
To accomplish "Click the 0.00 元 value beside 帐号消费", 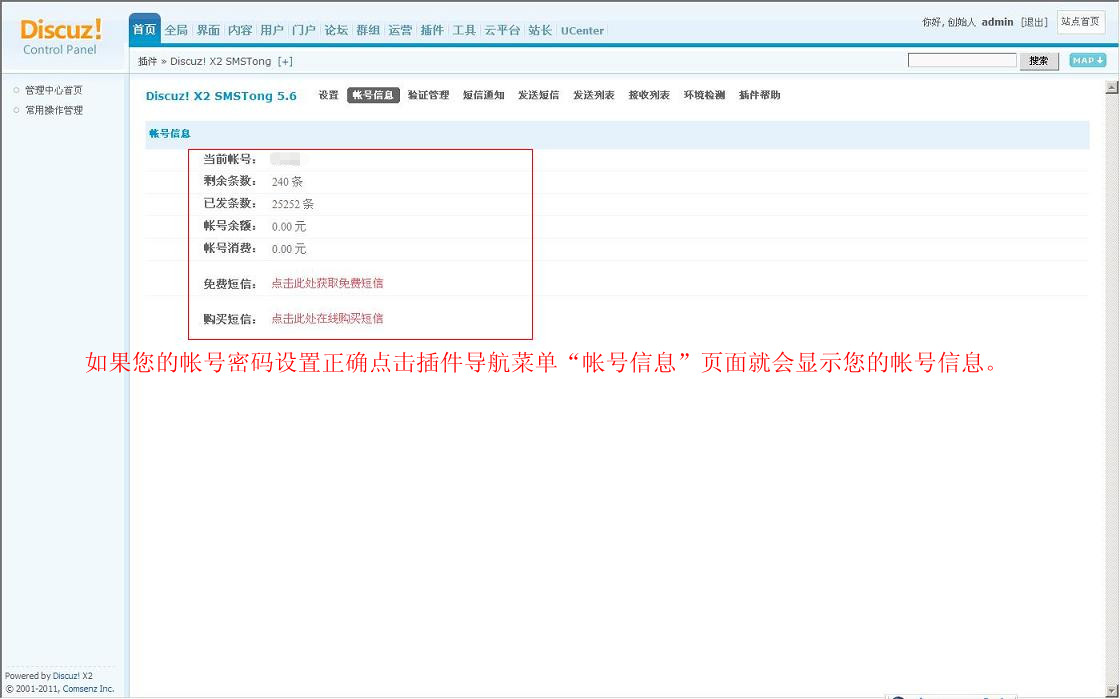I will pos(289,249).
